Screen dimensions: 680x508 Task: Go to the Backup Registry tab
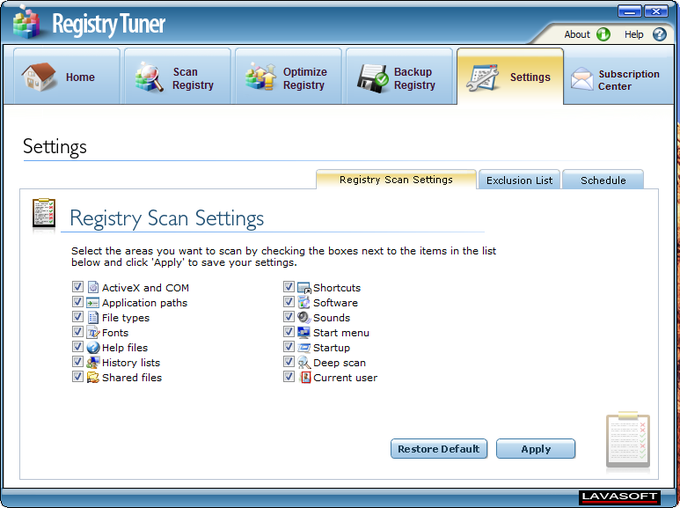(x=399, y=76)
